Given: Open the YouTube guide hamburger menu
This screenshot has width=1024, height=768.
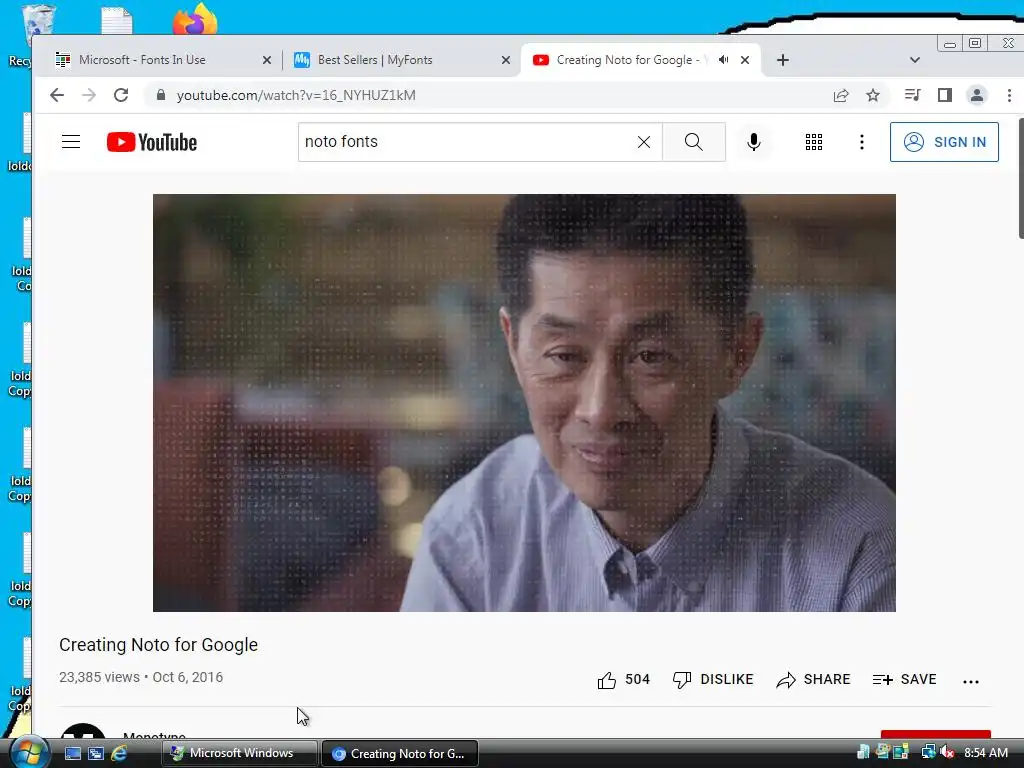Looking at the screenshot, I should pyautogui.click(x=71, y=142).
